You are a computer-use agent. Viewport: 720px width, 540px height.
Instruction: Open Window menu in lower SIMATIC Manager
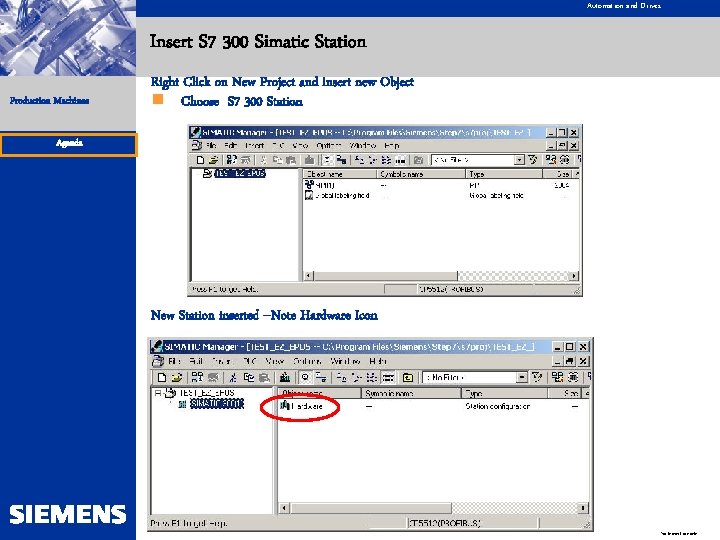[345, 361]
